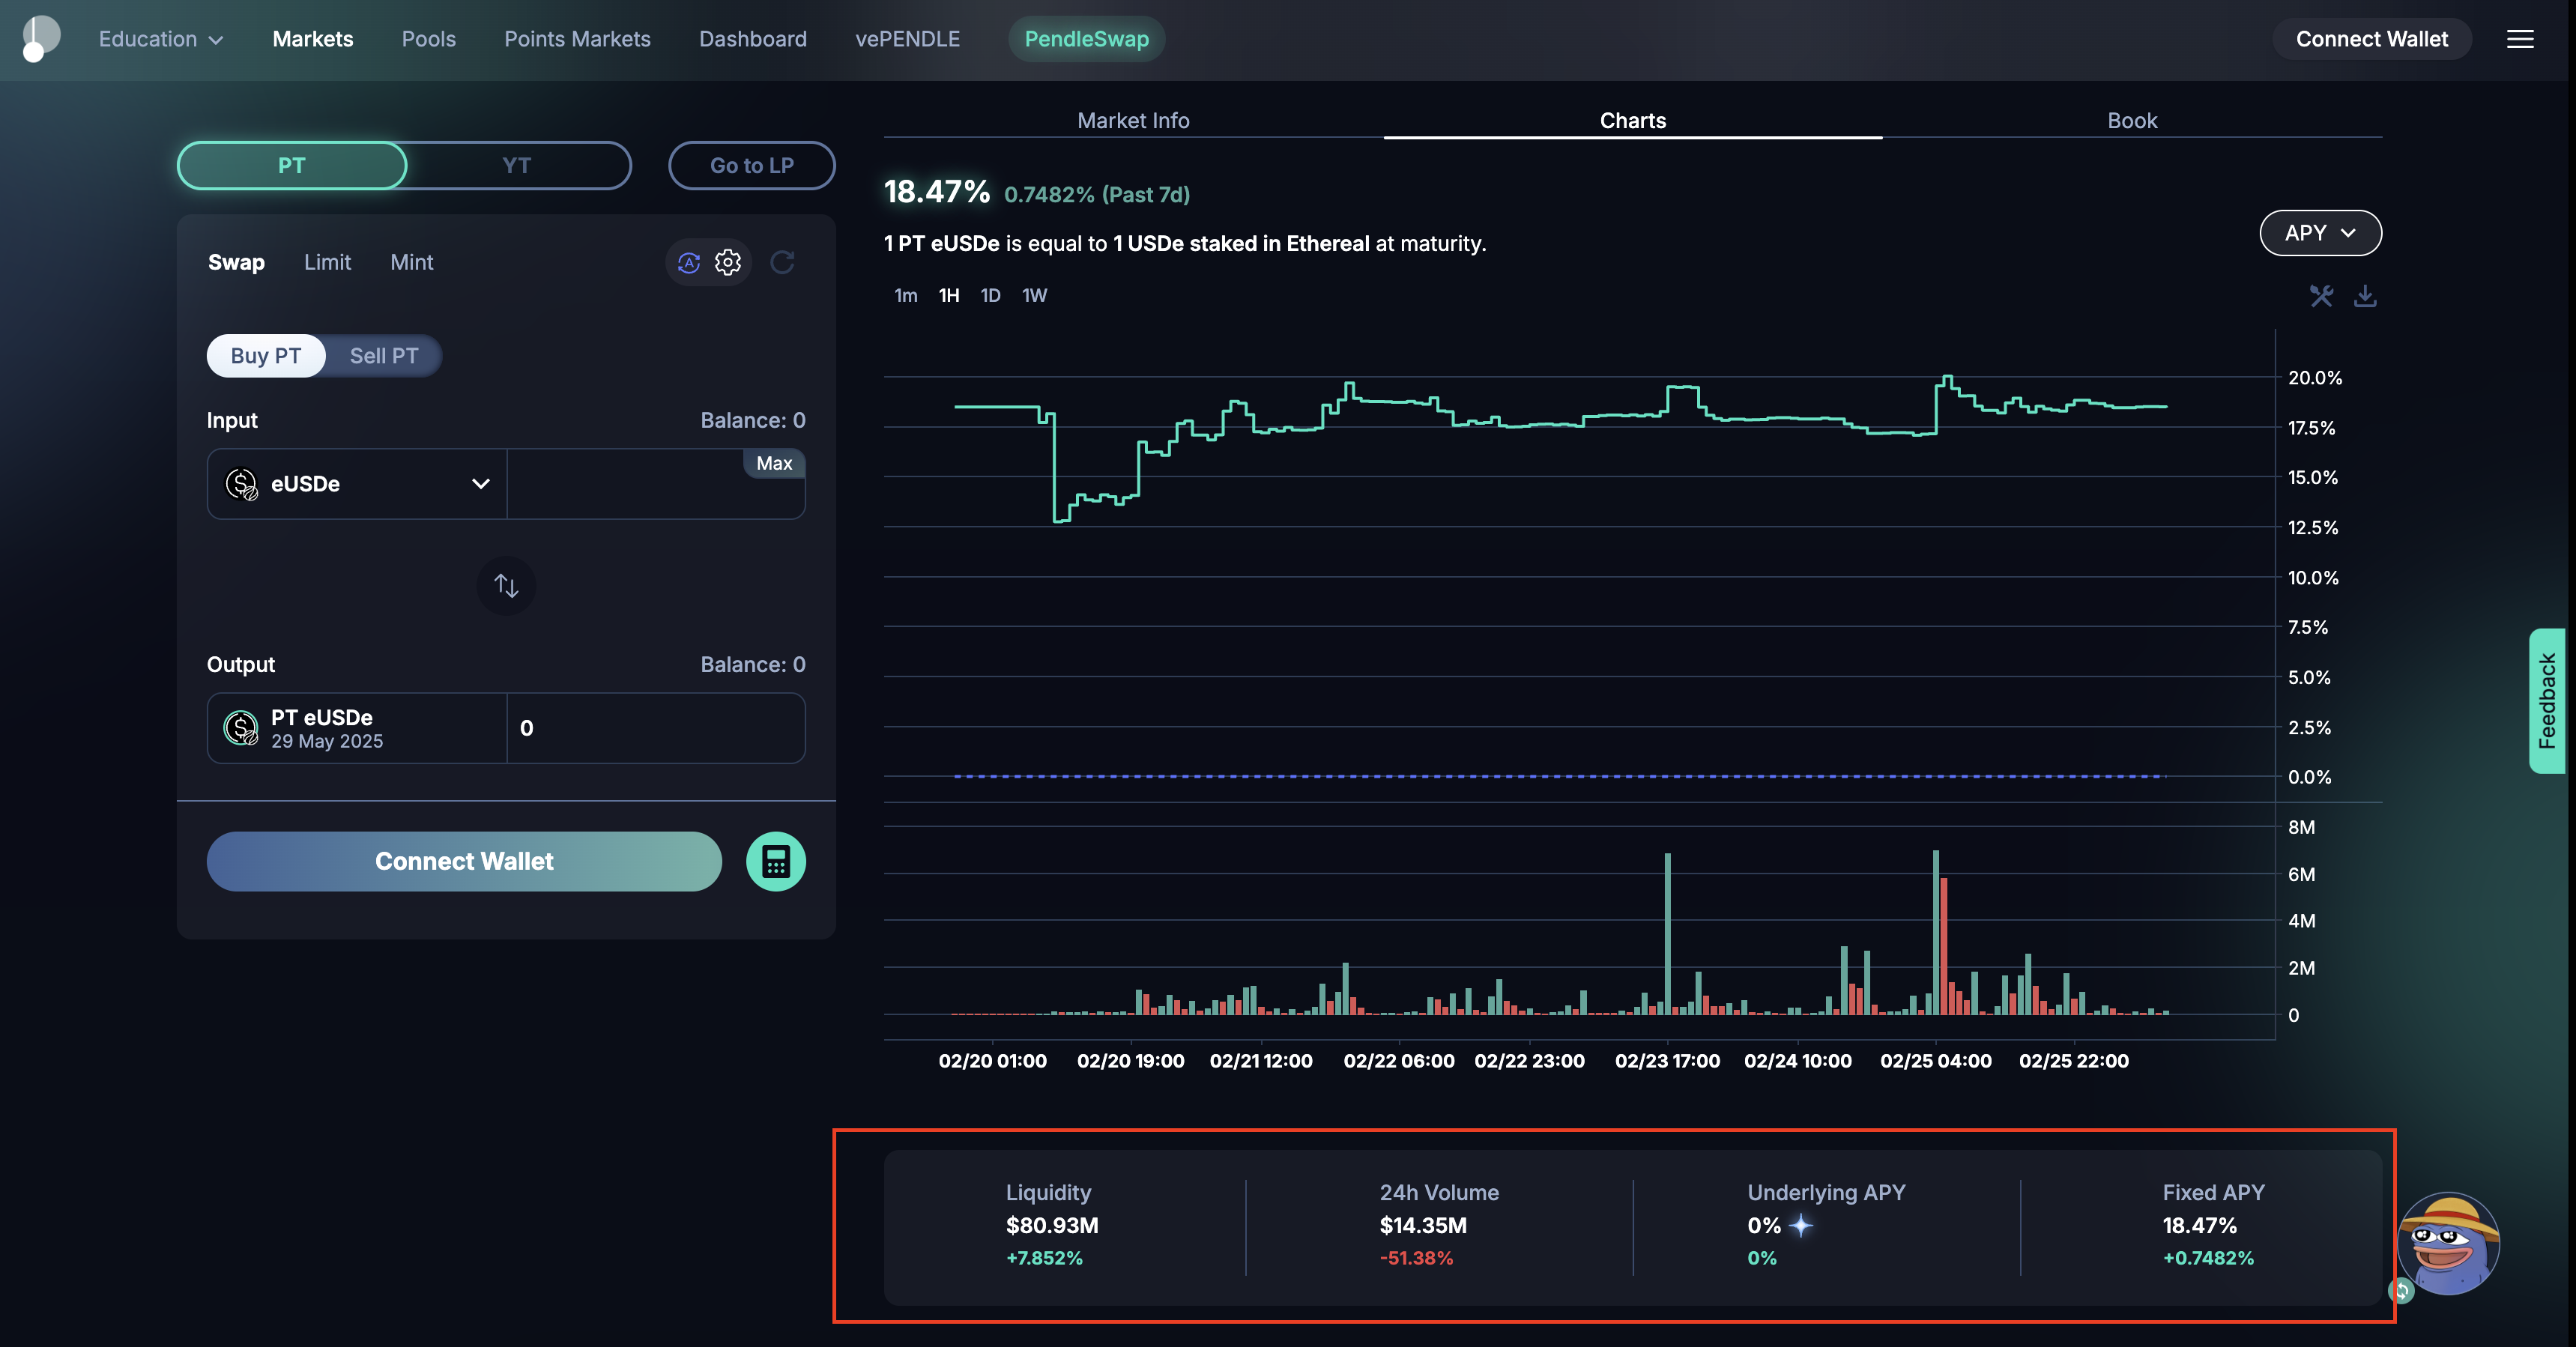Select the YT token side
Screen dimensions: 2576x1347
517,165
